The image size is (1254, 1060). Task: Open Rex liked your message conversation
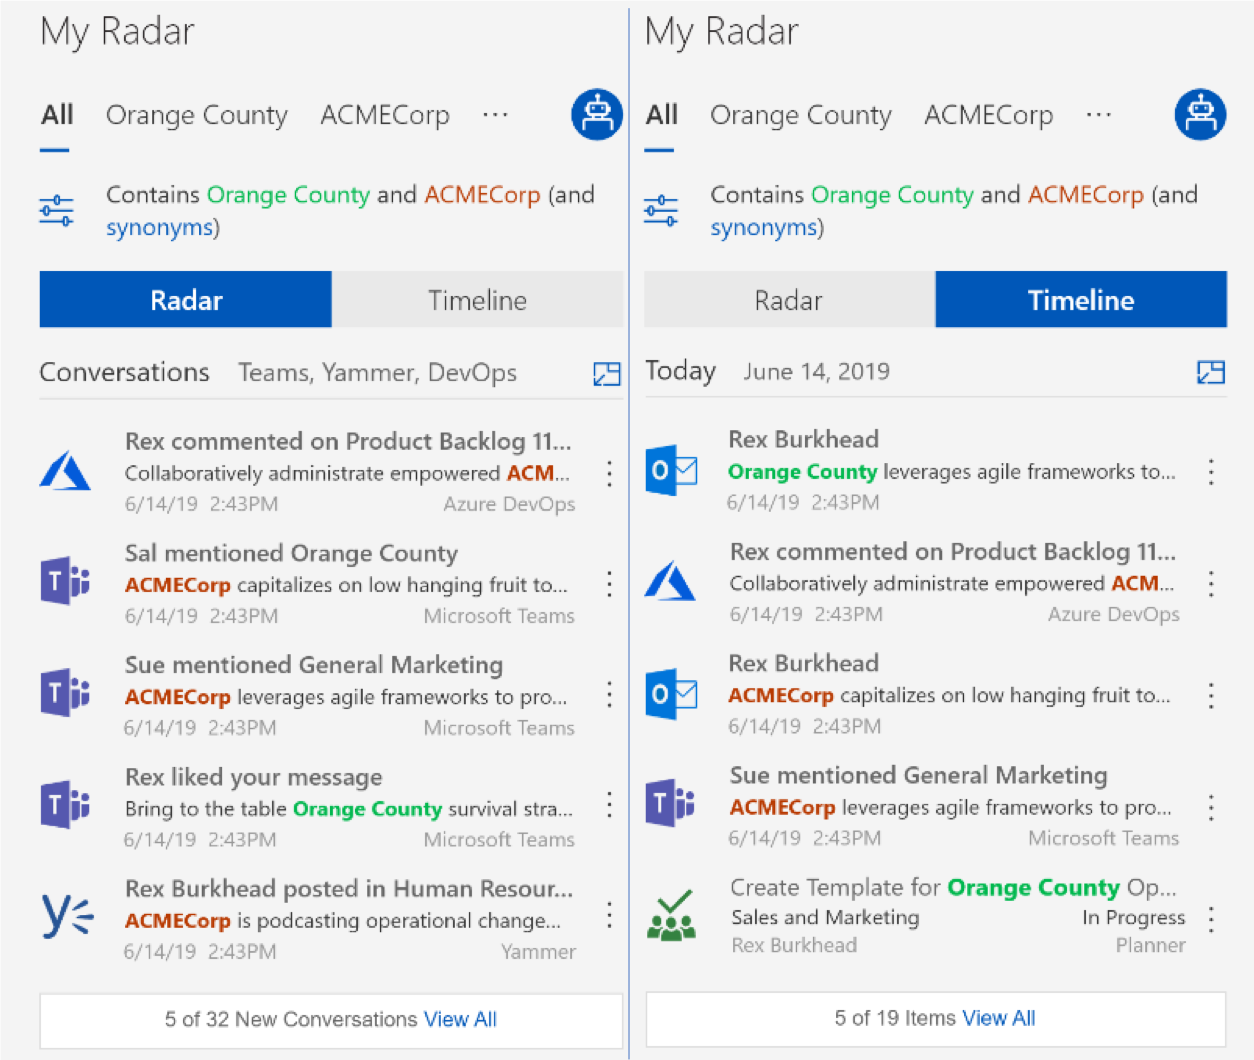pos(254,777)
